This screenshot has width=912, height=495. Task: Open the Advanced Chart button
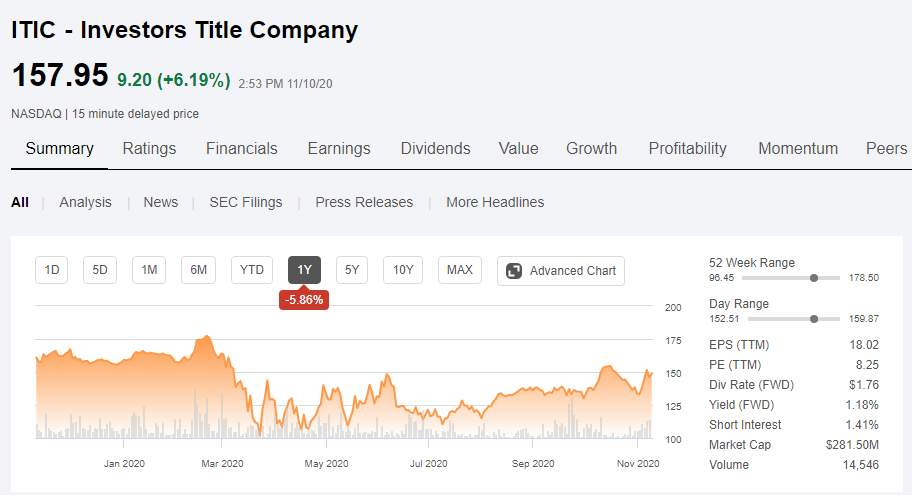561,271
